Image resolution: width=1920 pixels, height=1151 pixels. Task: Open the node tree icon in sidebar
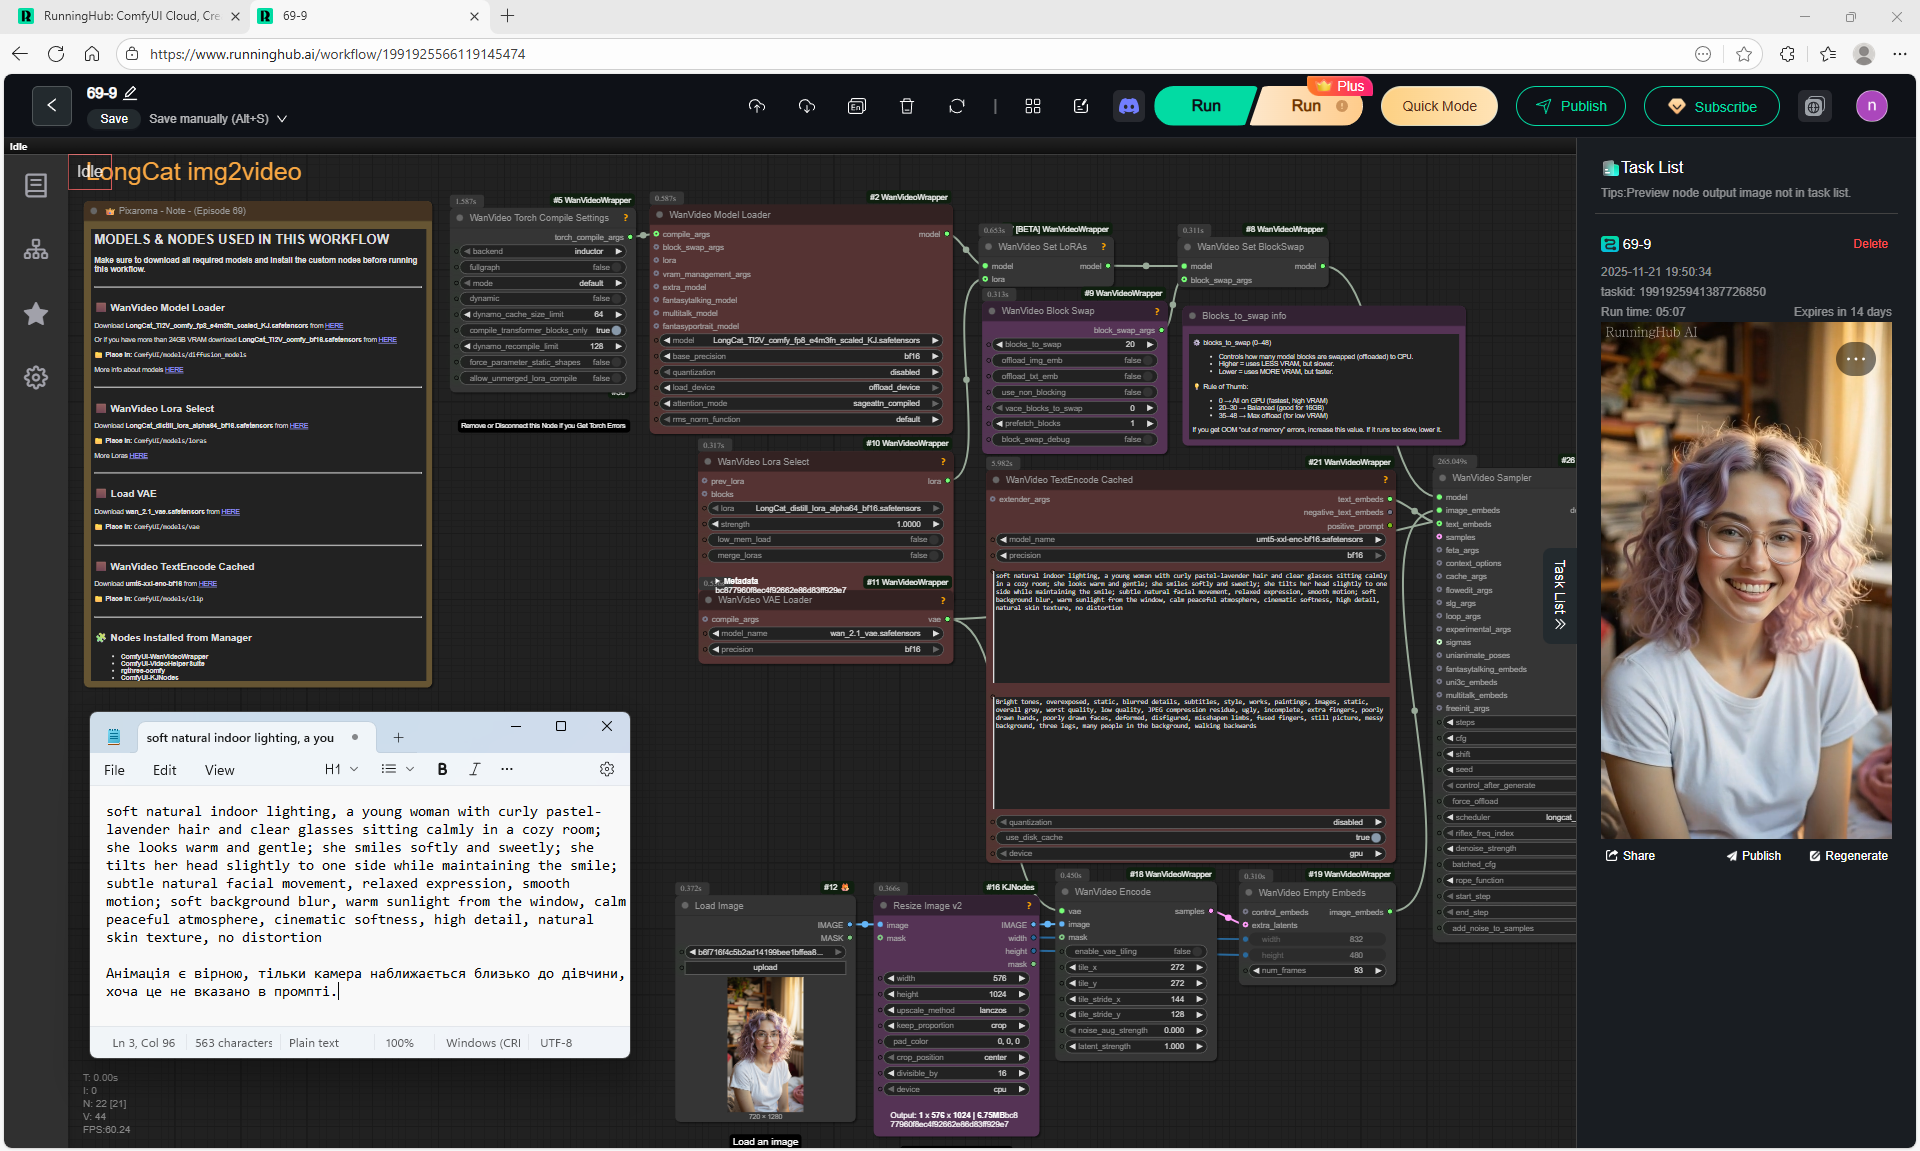coord(36,250)
